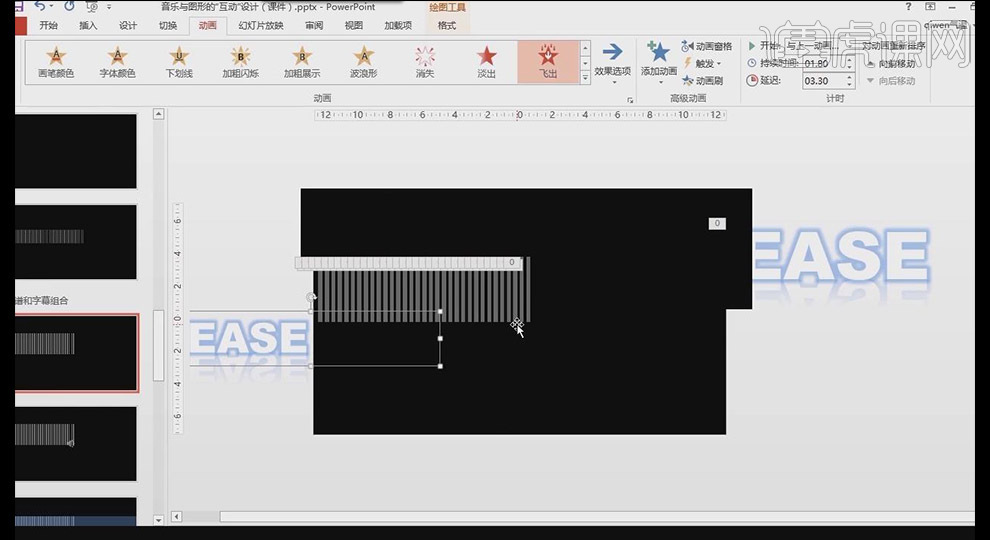Select the 下划线 (Underline) emphasis animation
The height and width of the screenshot is (540, 990).
(178, 61)
